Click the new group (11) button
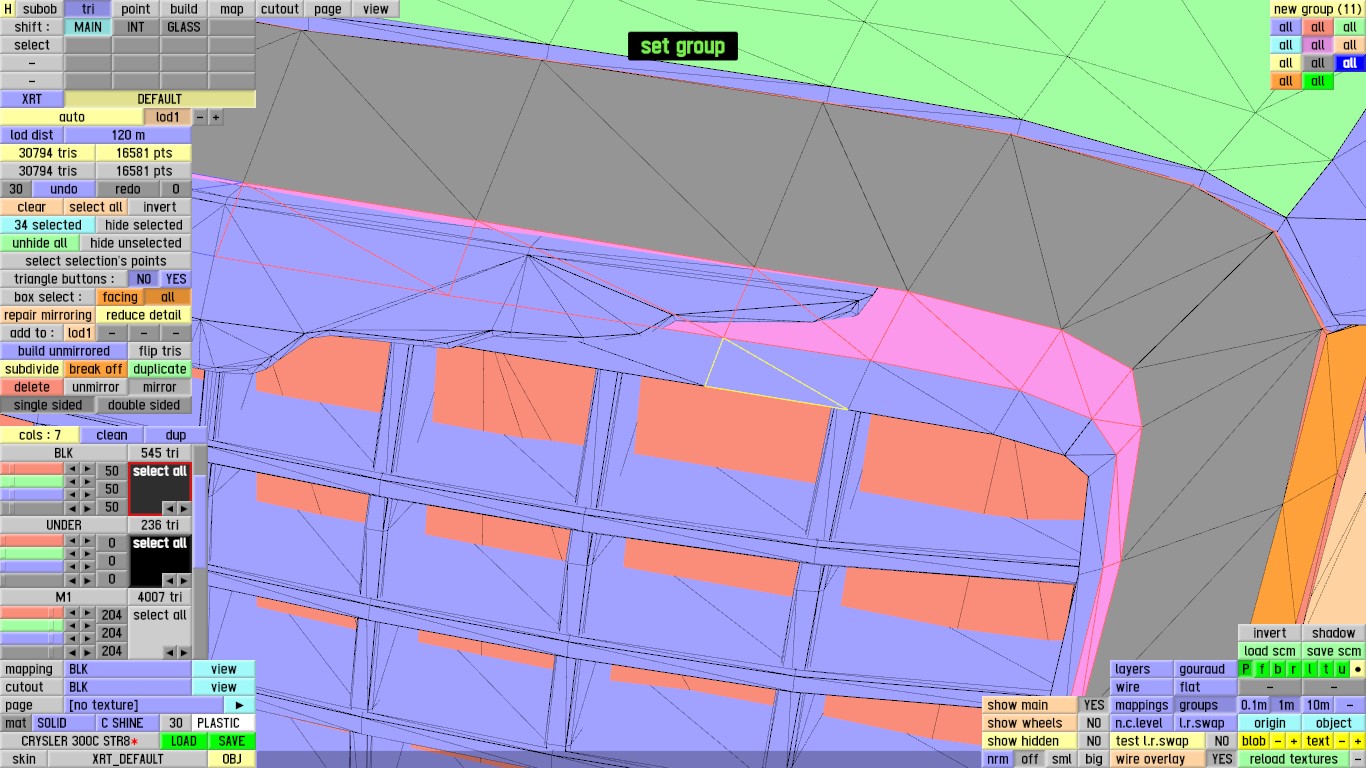The width and height of the screenshot is (1366, 768). tap(1318, 9)
